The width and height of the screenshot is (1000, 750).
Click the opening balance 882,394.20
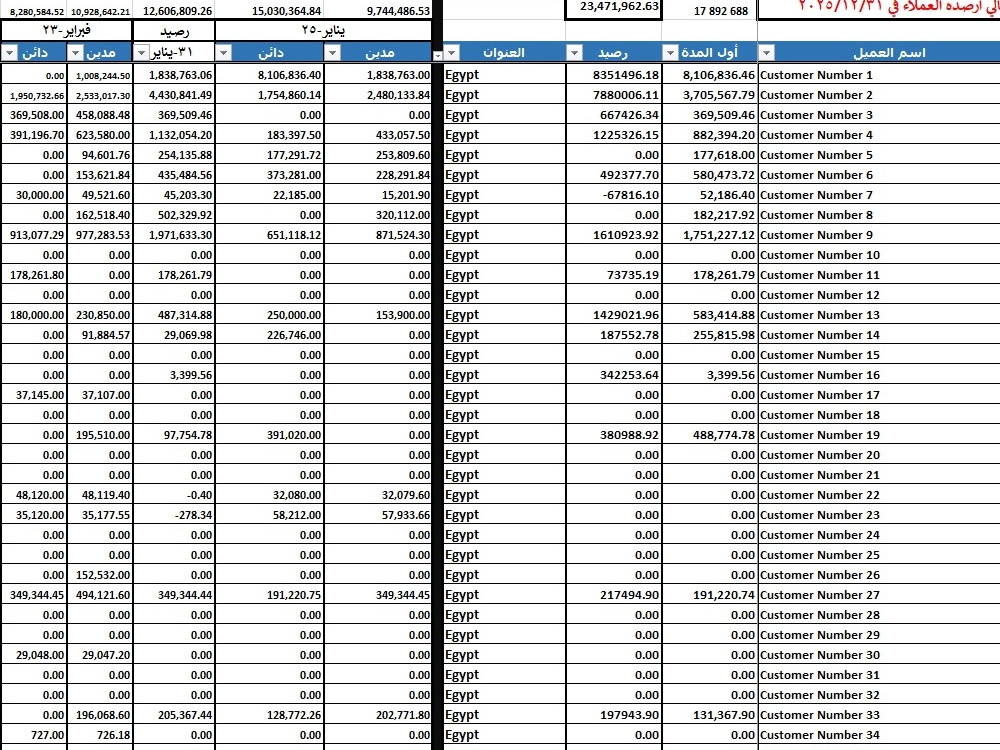[710, 135]
